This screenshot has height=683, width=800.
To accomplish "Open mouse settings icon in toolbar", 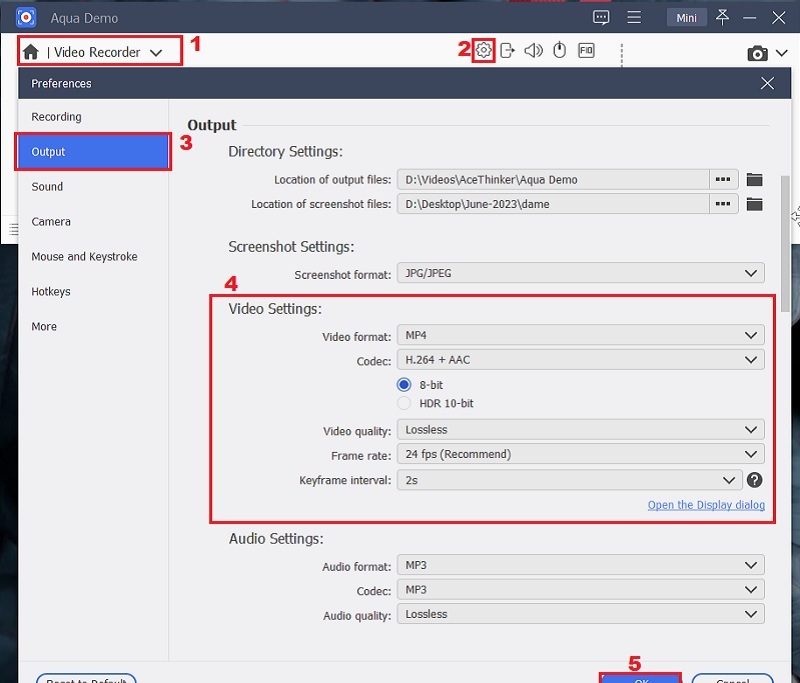I will point(560,50).
